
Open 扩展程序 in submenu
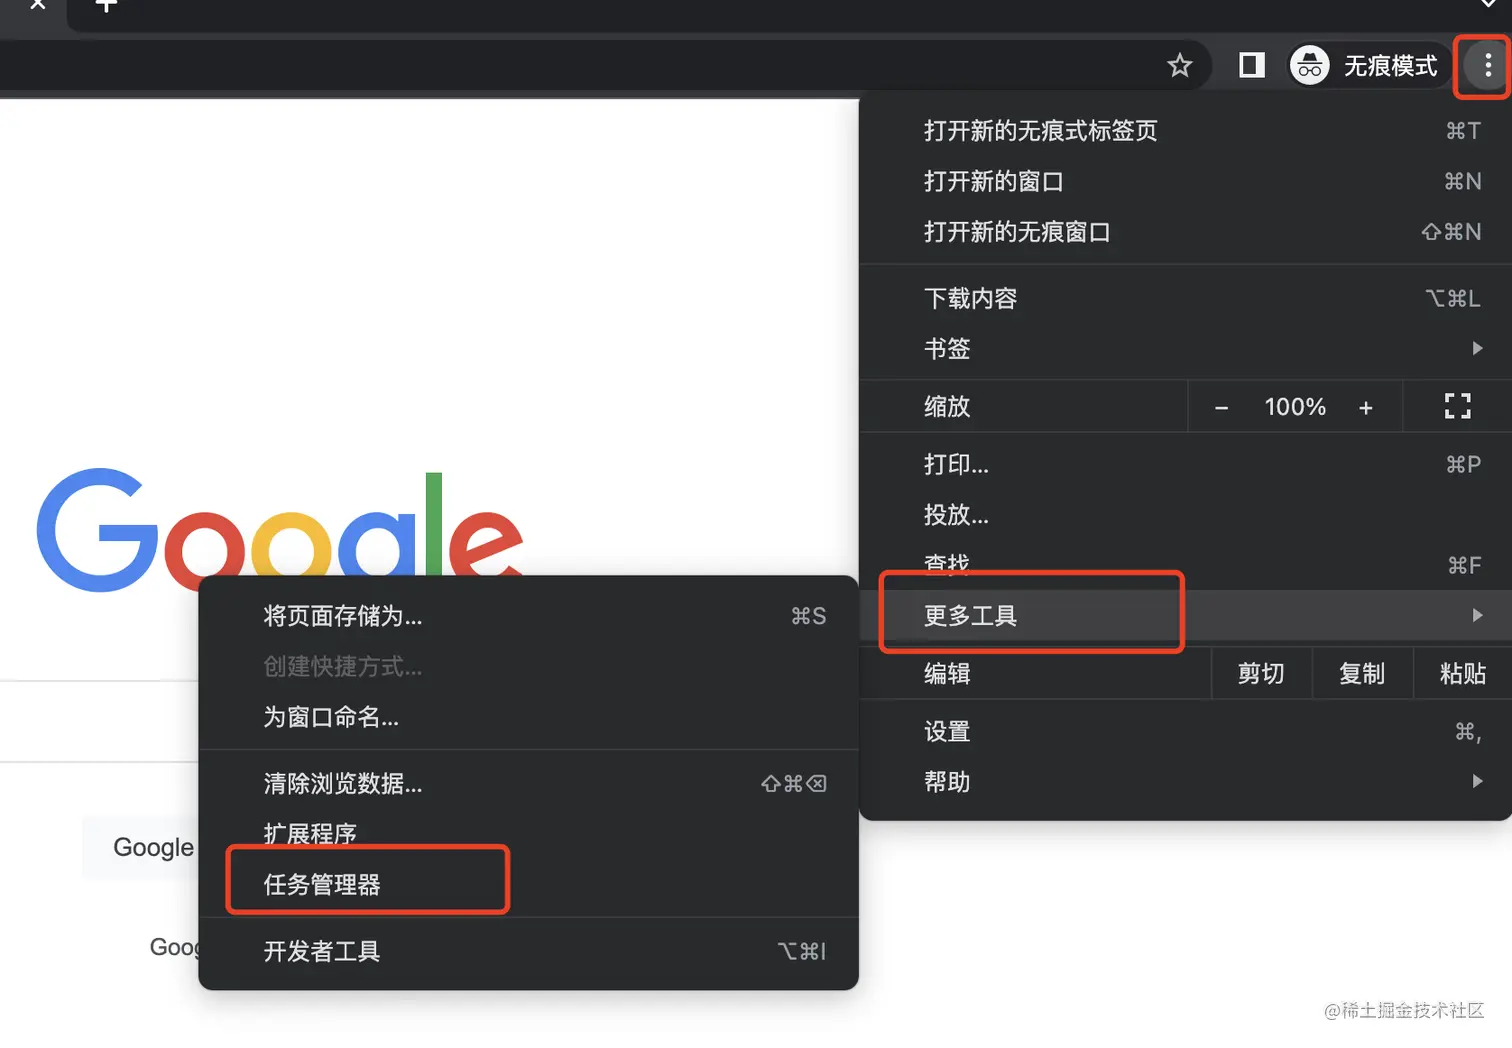(528, 834)
